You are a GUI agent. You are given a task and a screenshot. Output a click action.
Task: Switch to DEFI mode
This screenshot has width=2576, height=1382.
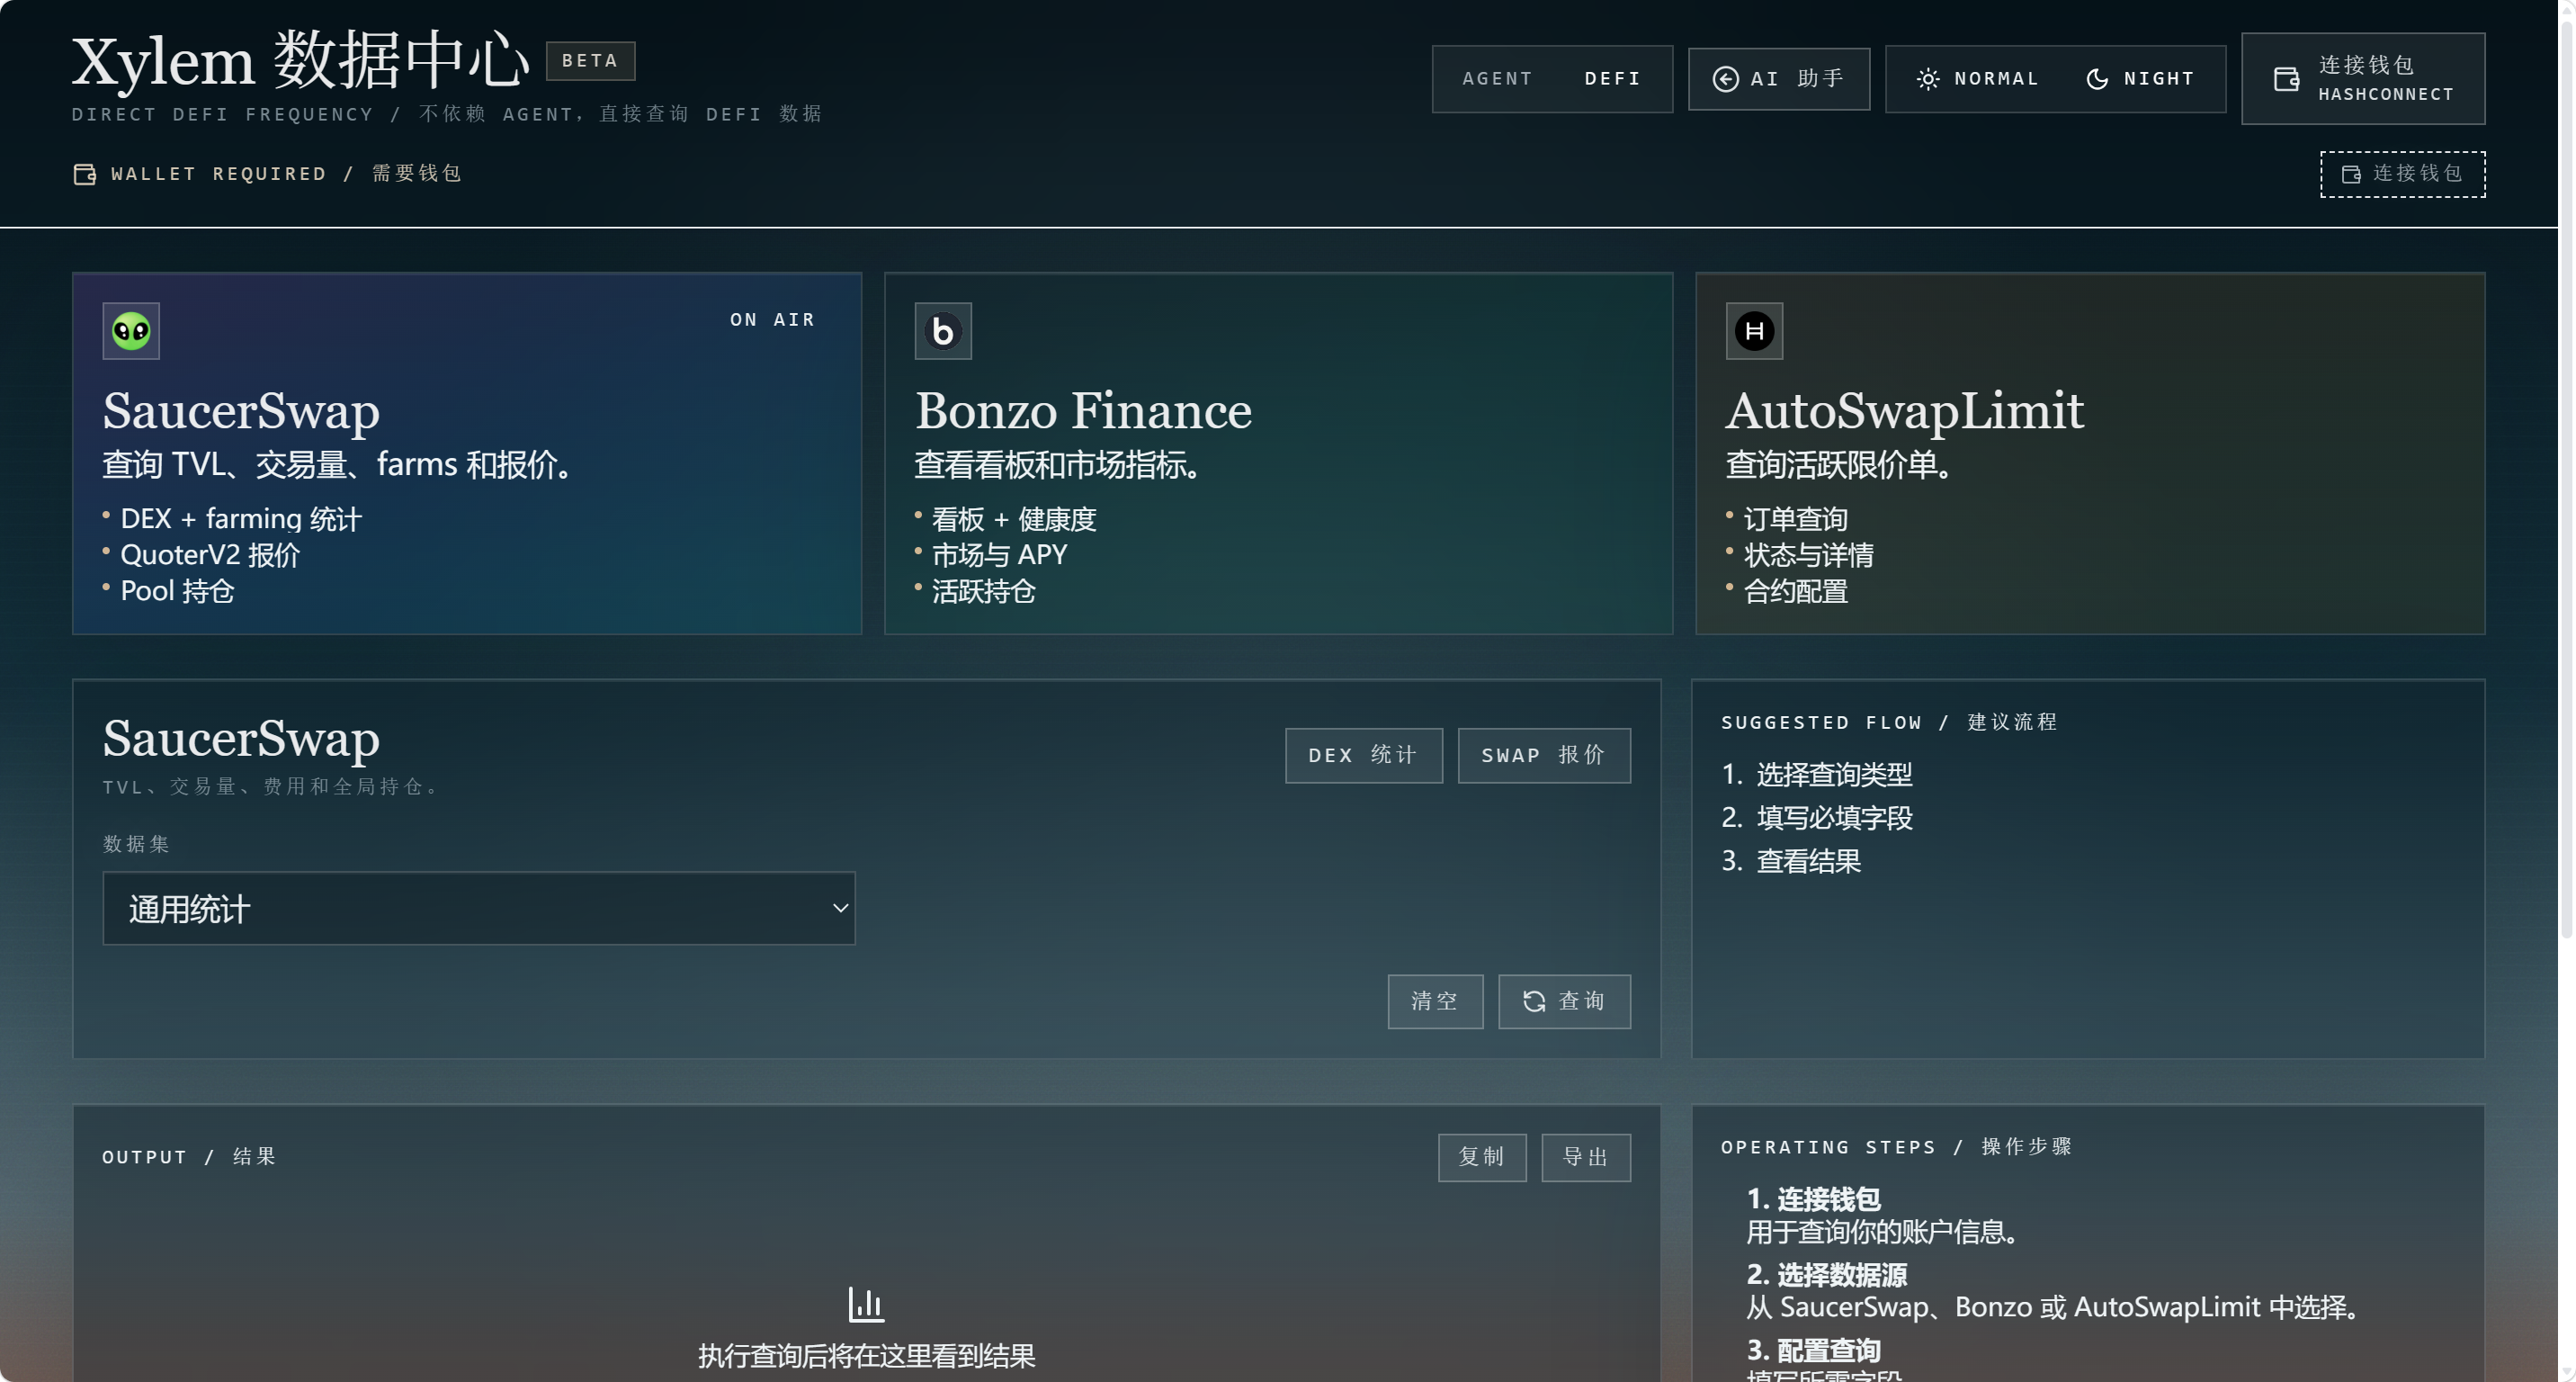pyautogui.click(x=1612, y=79)
